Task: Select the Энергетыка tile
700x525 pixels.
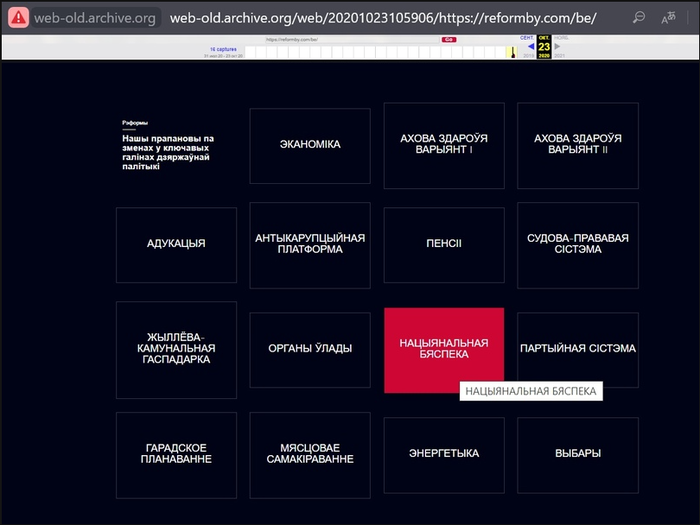Action: (x=444, y=453)
